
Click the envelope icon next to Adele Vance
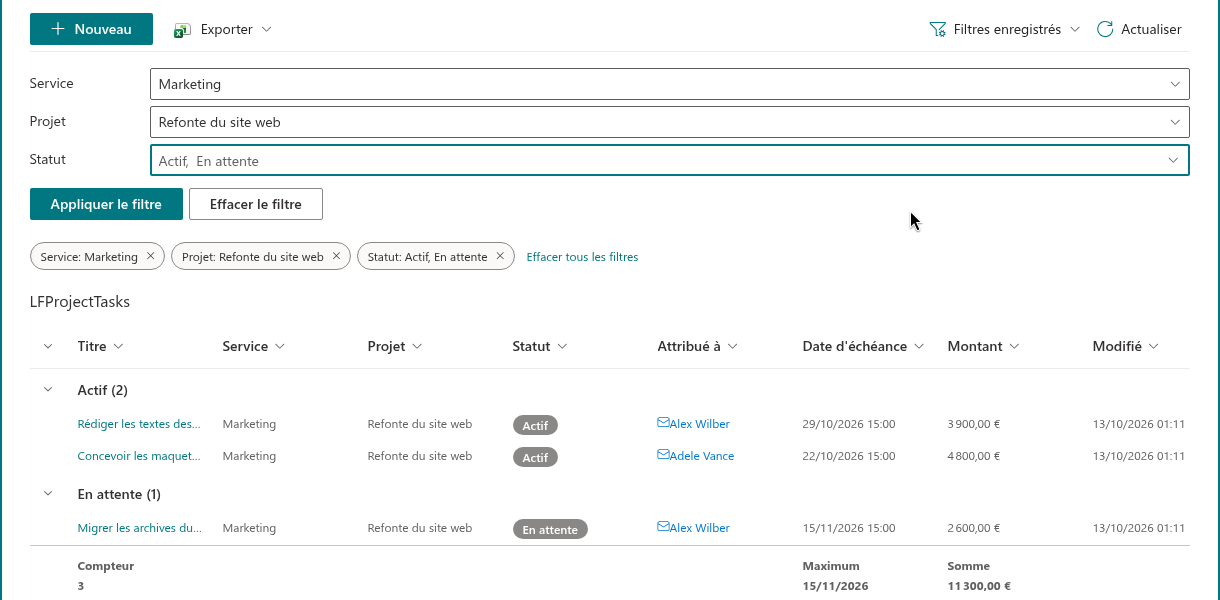pyautogui.click(x=663, y=455)
